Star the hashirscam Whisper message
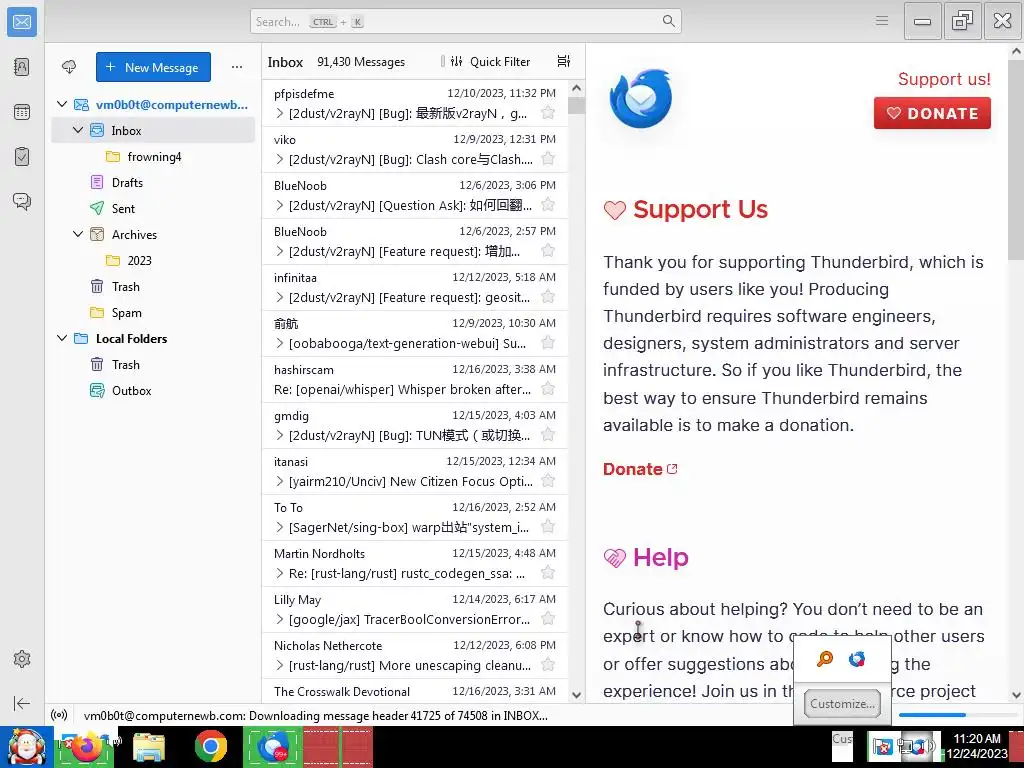1024x768 pixels. click(x=549, y=389)
